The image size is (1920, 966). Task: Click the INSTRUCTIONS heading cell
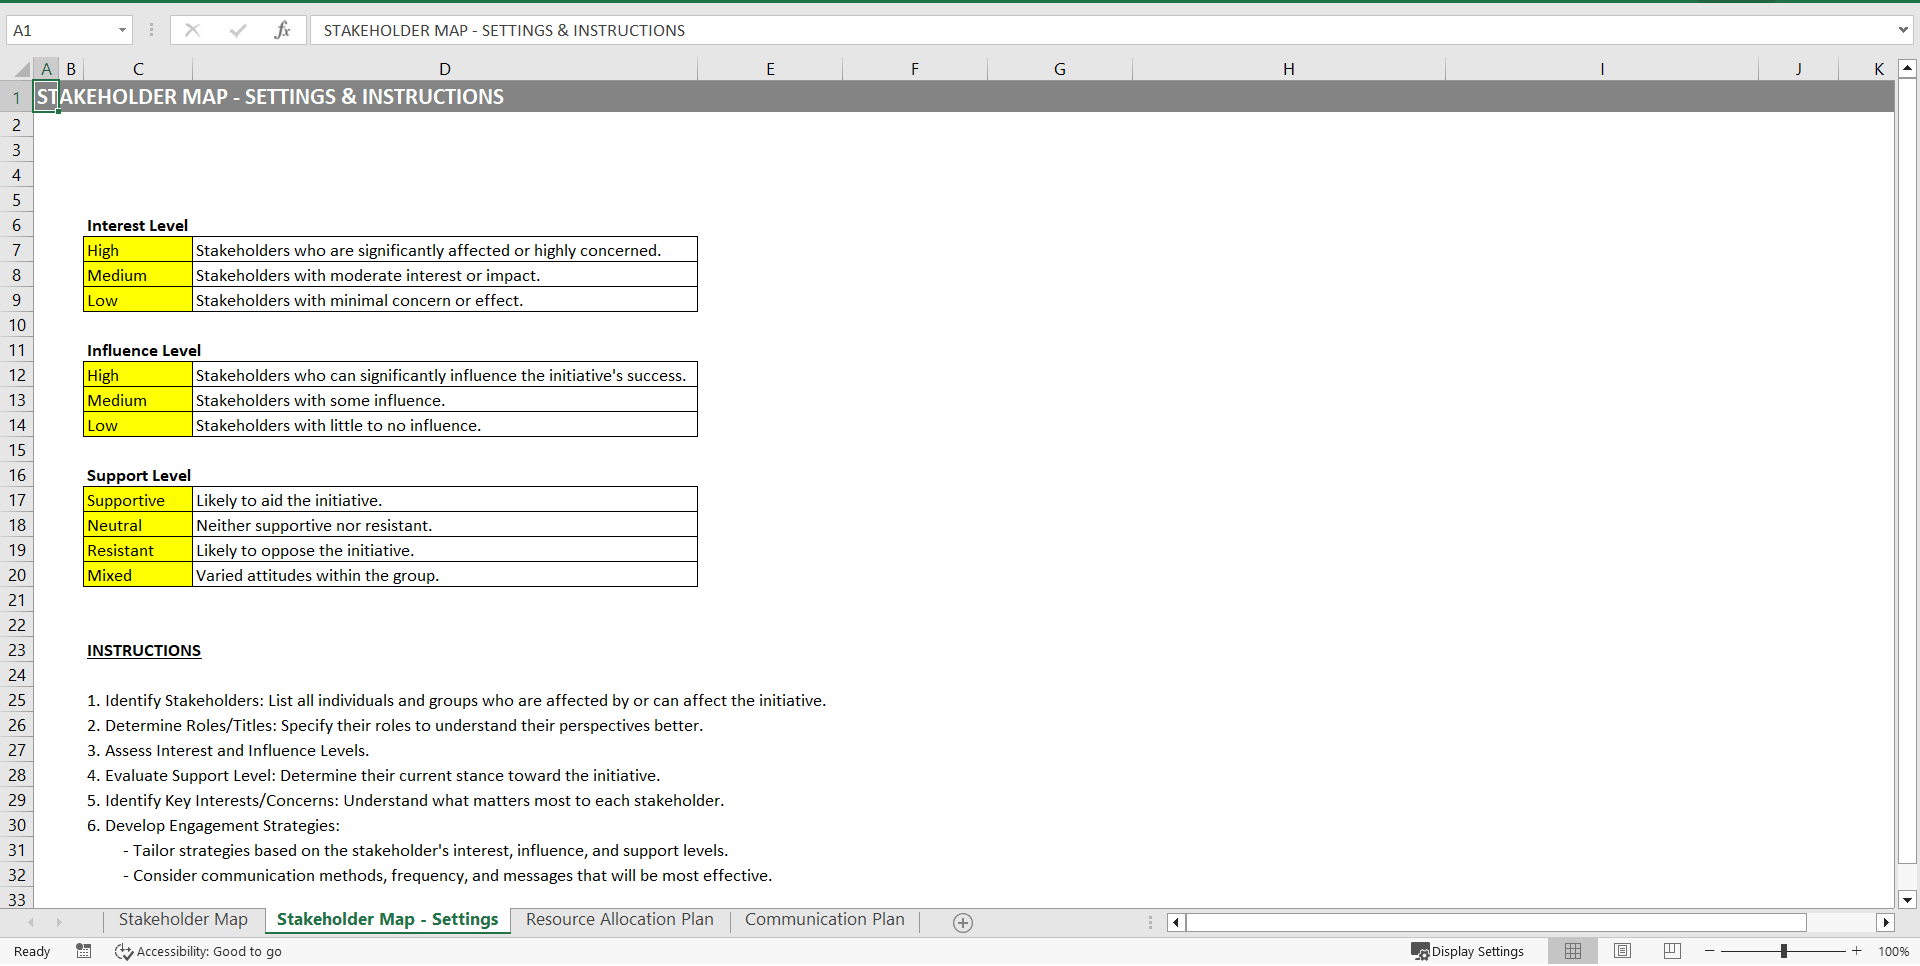[144, 650]
